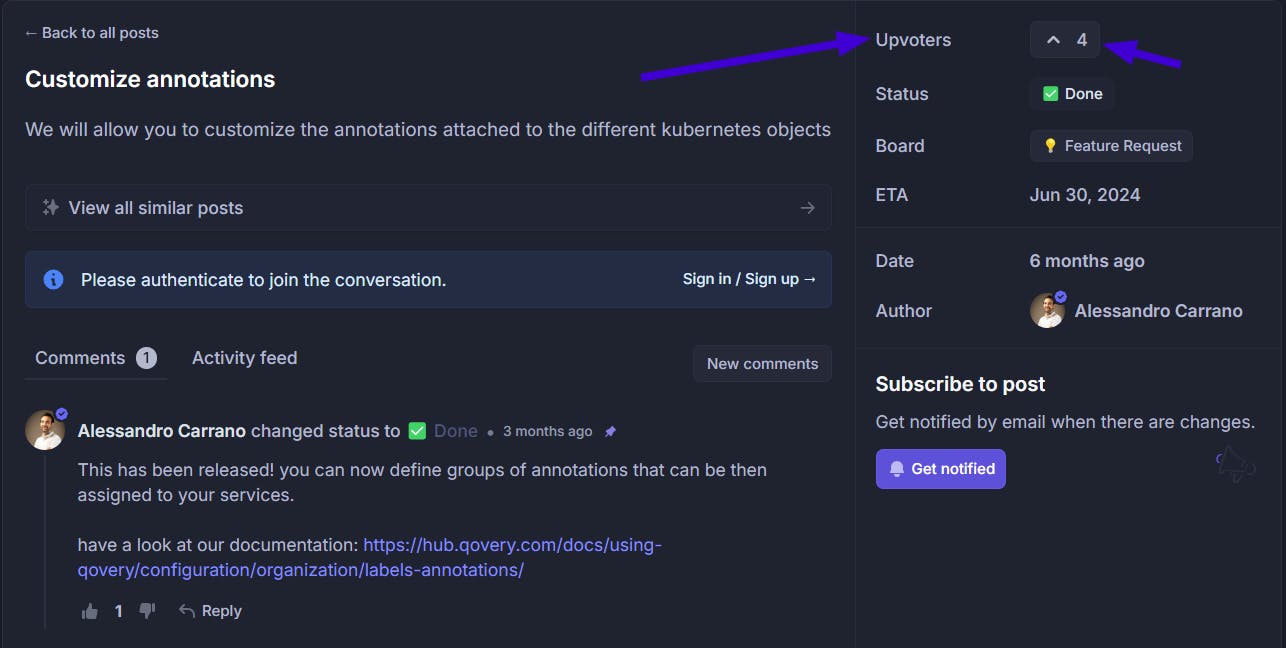Image resolution: width=1286 pixels, height=648 pixels.
Task: Open the New comments sort dropdown
Action: 762,364
